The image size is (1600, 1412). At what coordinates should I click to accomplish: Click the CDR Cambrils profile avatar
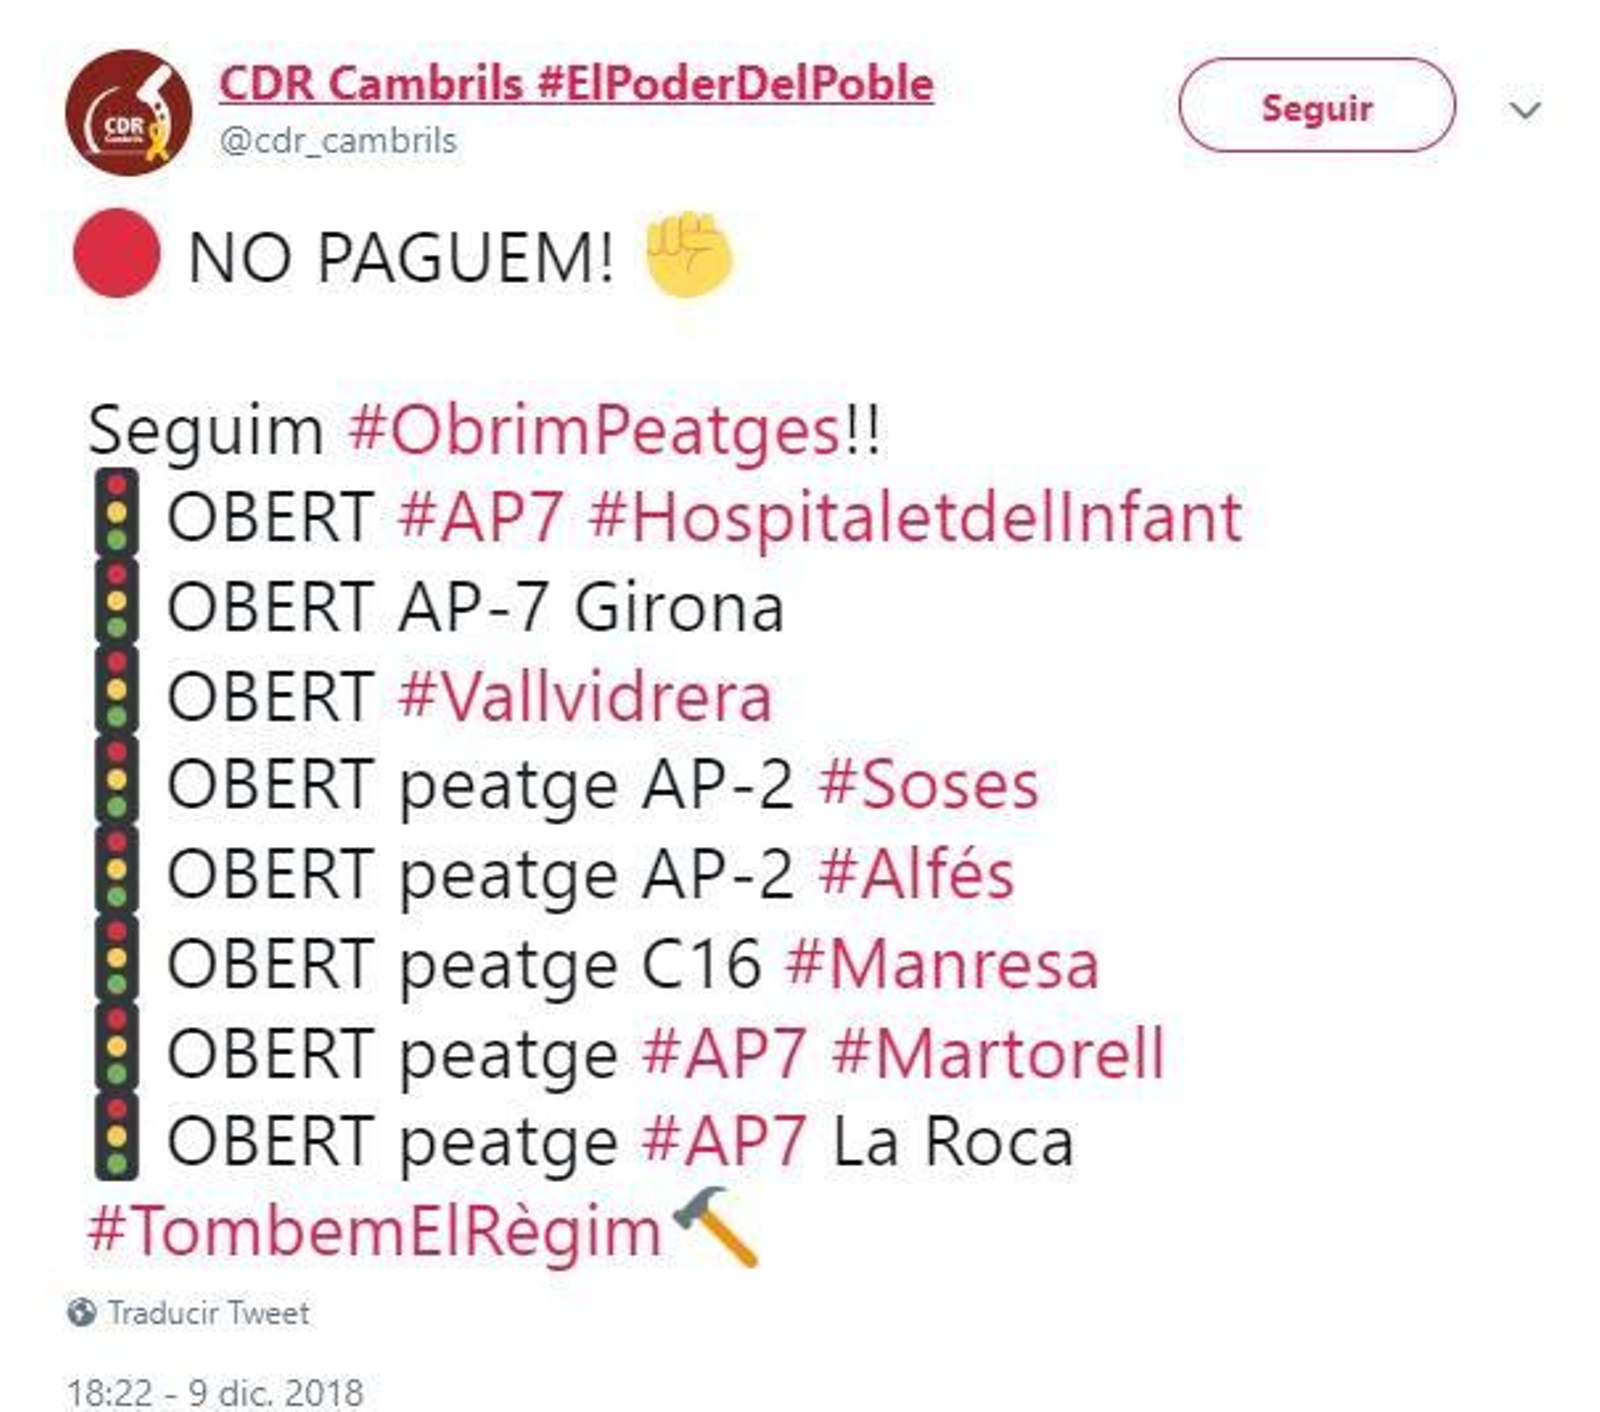click(x=128, y=113)
